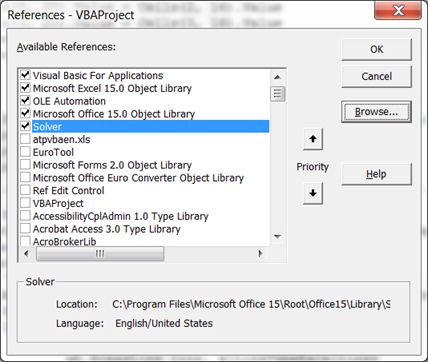Uncheck Microsoft Excel 15.0 Object Library

pos(25,88)
